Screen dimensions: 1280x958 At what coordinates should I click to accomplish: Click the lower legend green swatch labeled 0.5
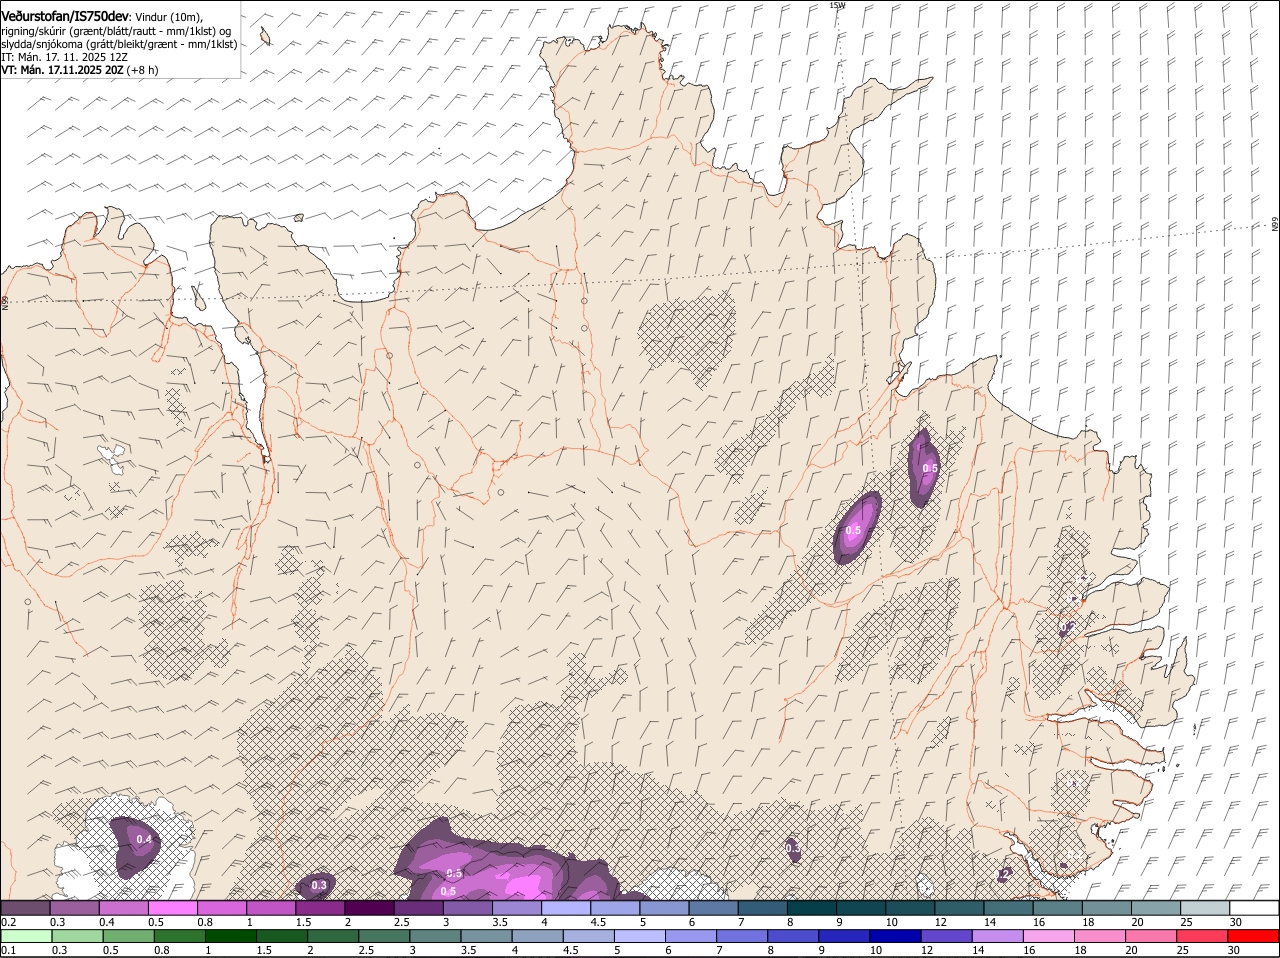(128, 936)
